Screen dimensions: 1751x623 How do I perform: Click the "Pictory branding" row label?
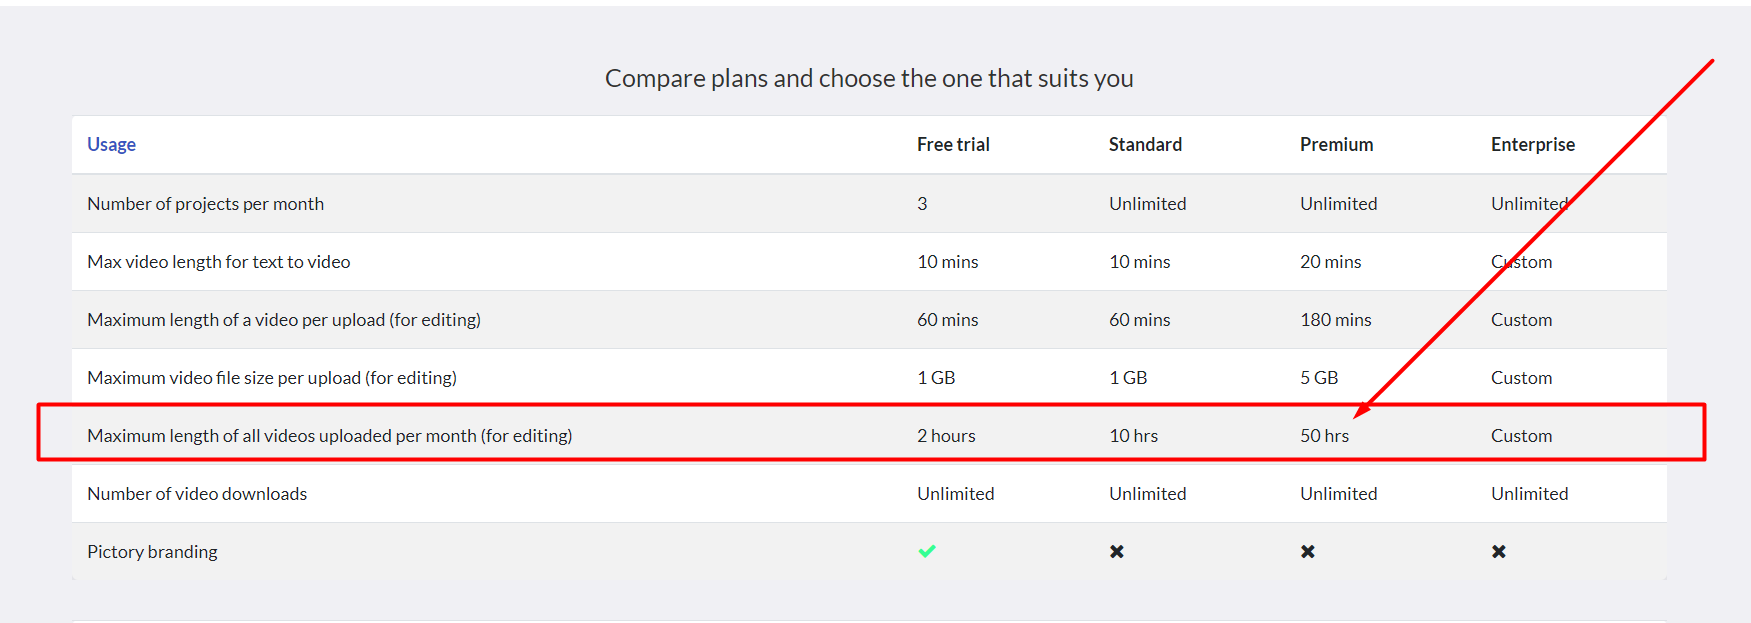click(152, 552)
